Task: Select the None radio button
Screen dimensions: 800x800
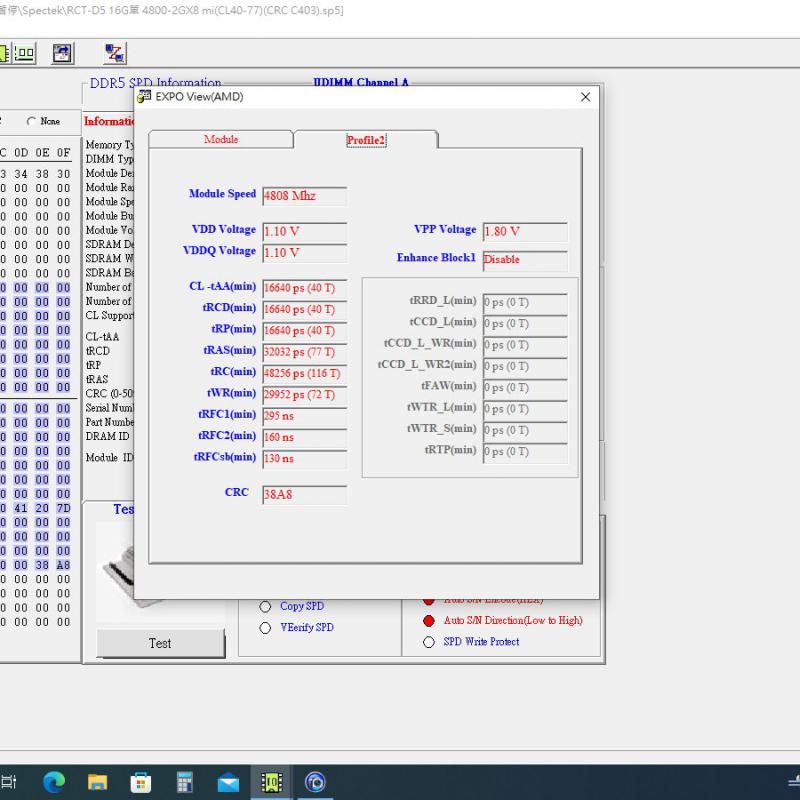Action: 31,121
